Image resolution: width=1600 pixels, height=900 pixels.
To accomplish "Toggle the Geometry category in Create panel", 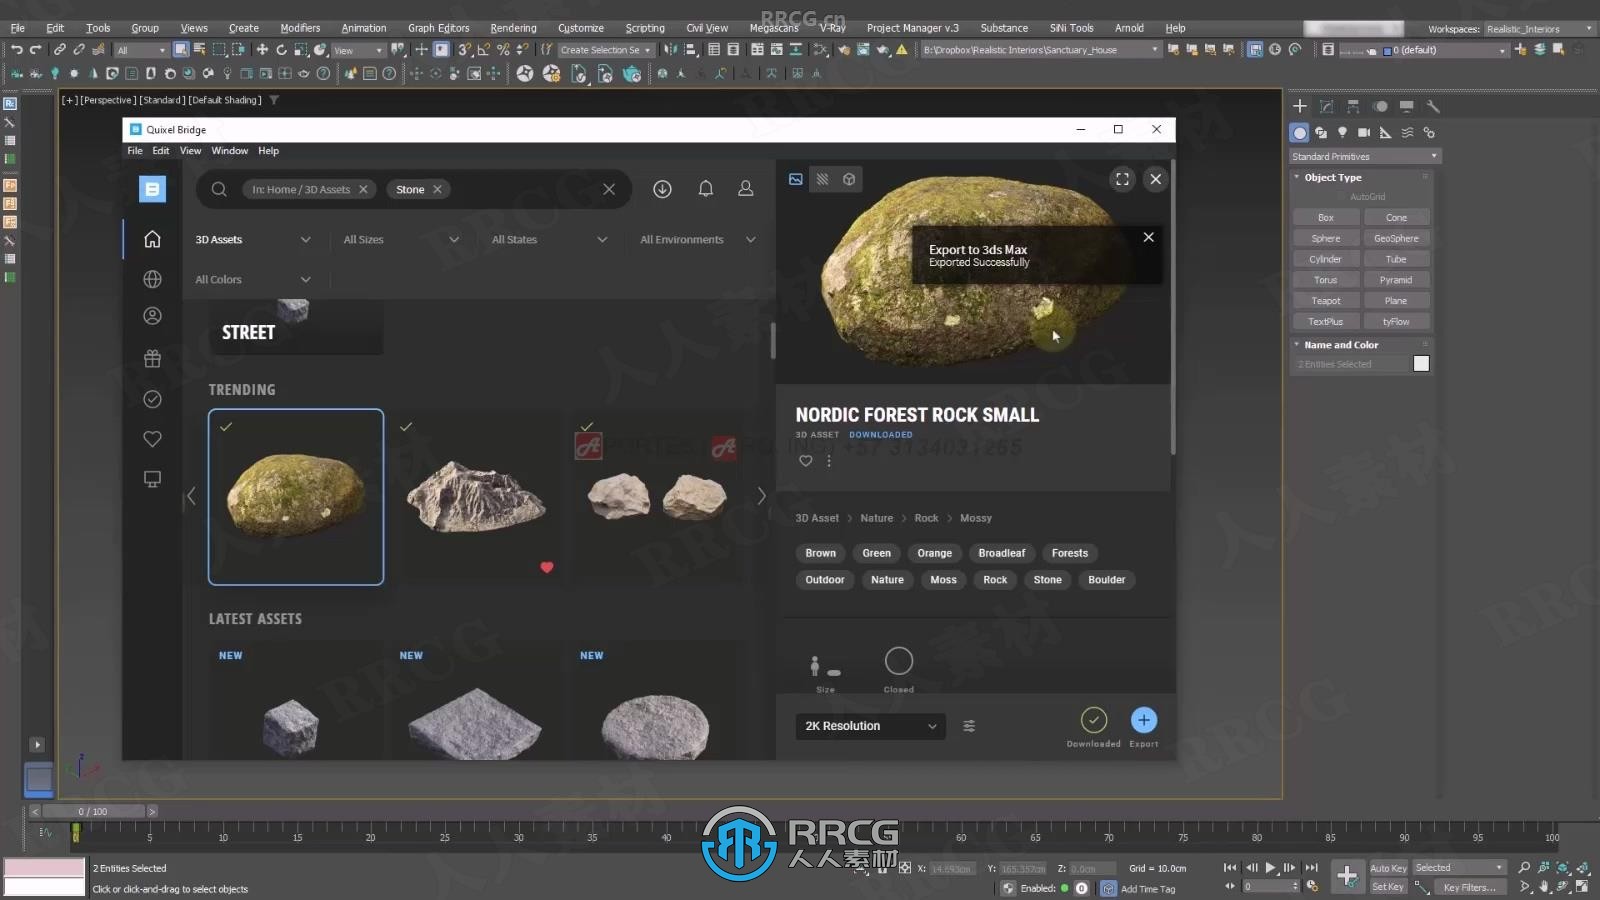I will click(x=1299, y=132).
